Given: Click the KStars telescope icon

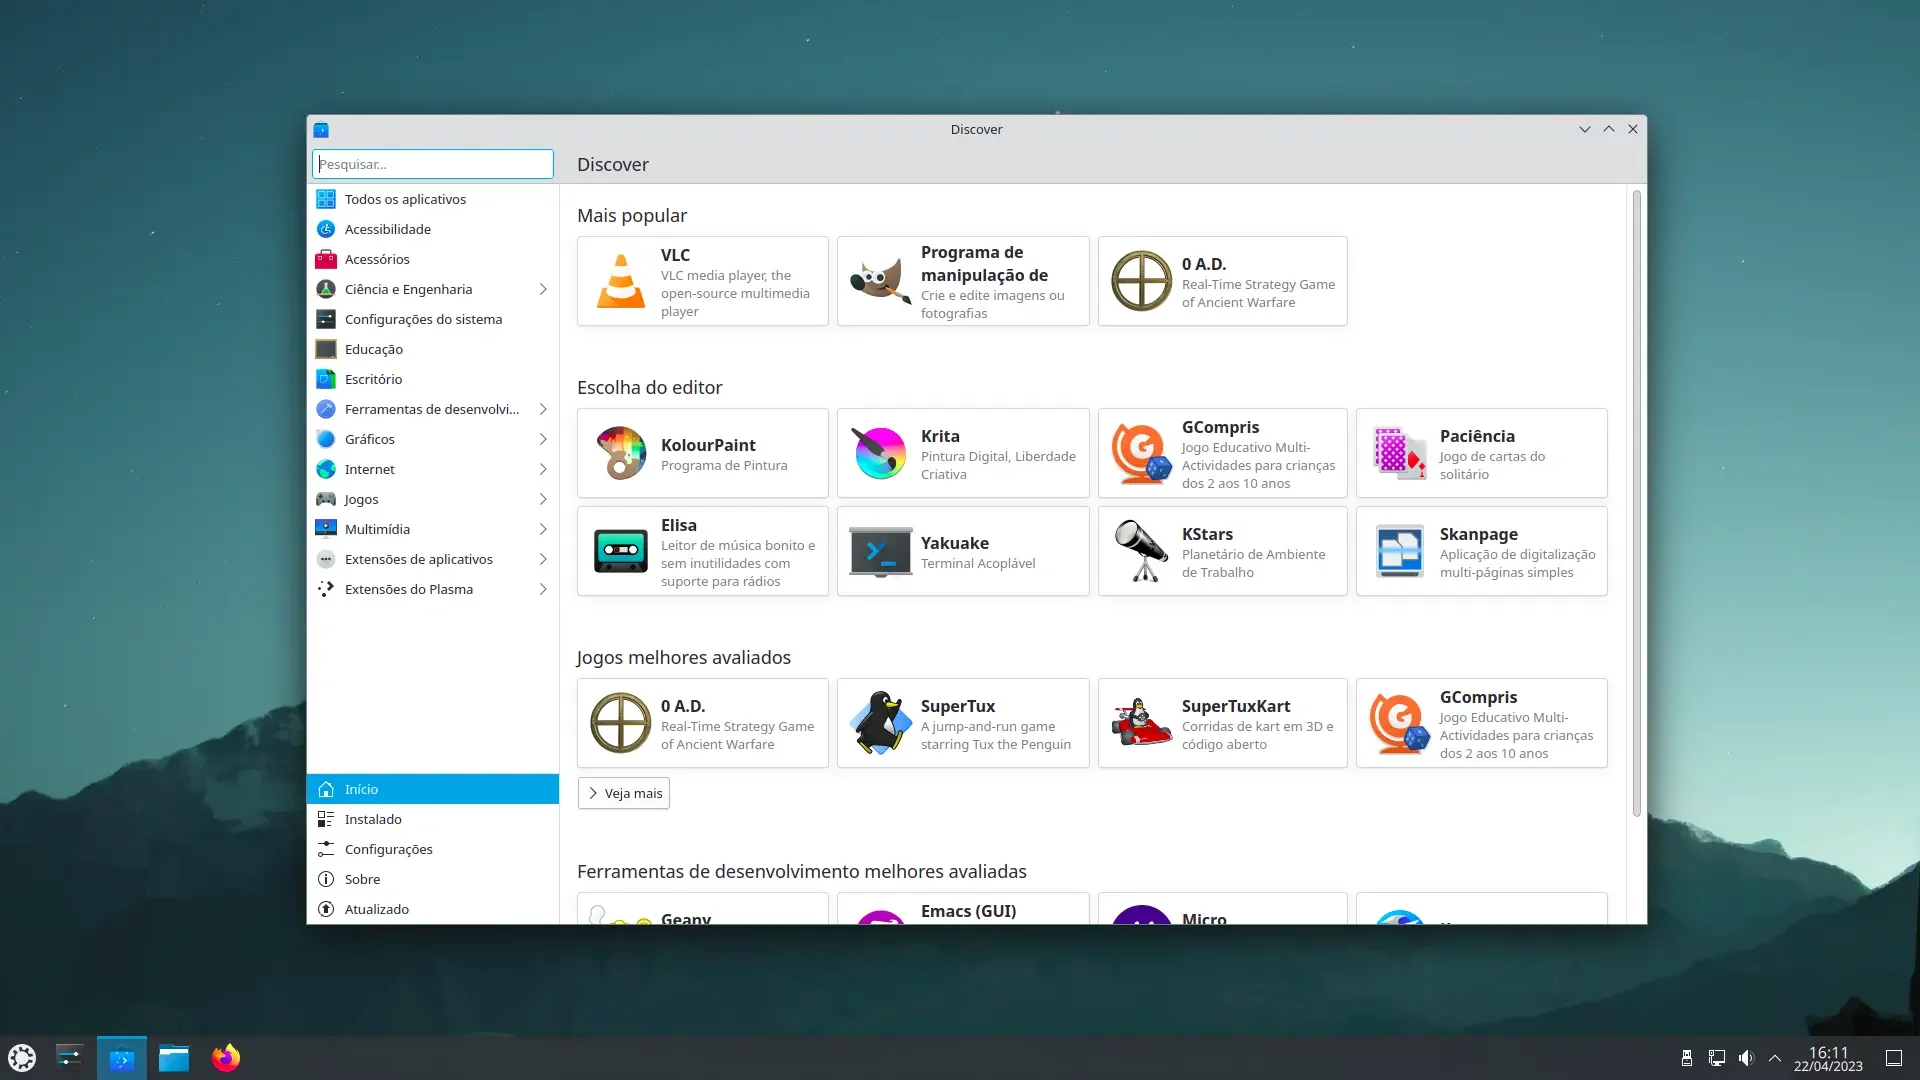Looking at the screenshot, I should click(x=1141, y=551).
